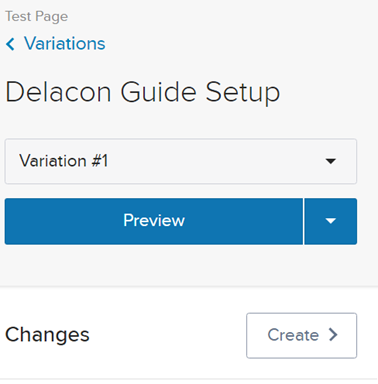Screen dimensions: 378x384
Task: Click the back chevron beside Variations
Action: click(x=10, y=44)
